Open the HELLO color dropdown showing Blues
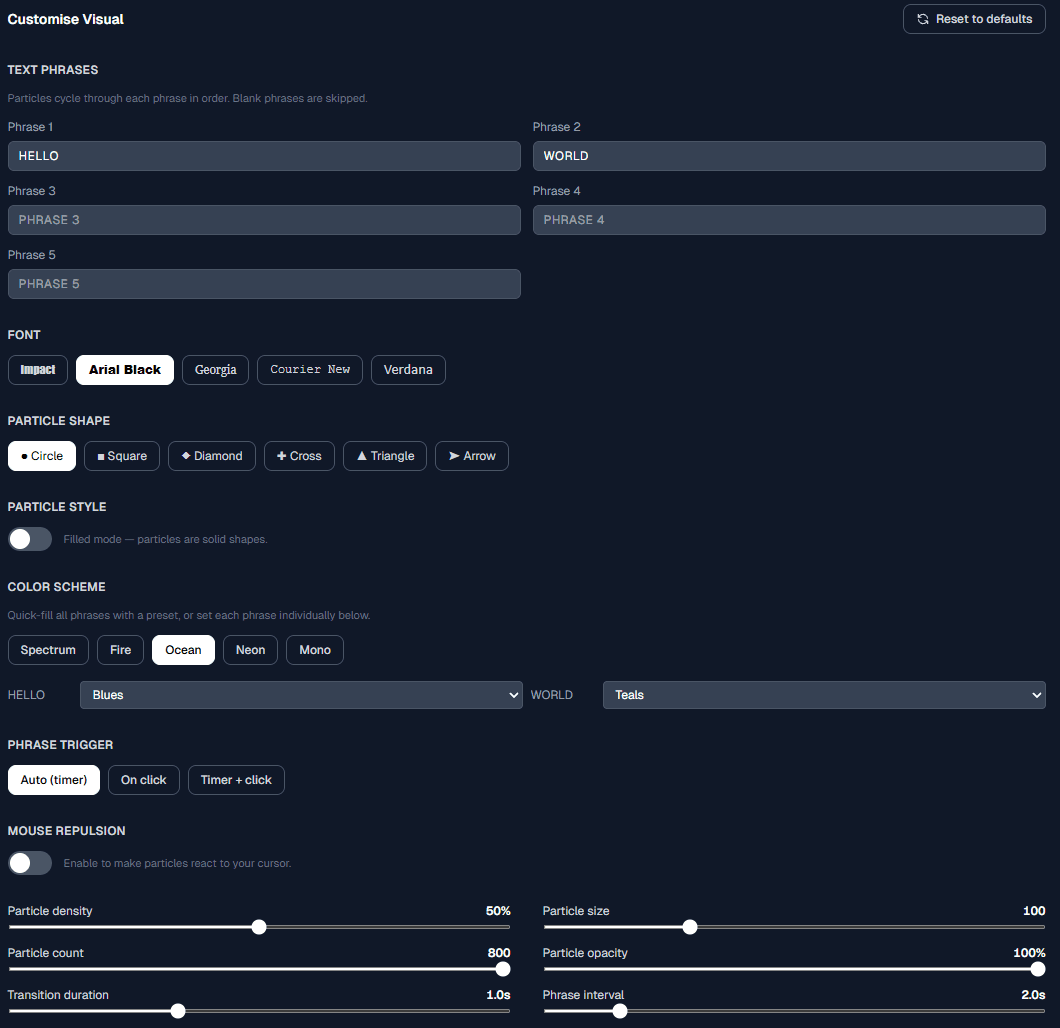This screenshot has width=1060, height=1028. [301, 695]
